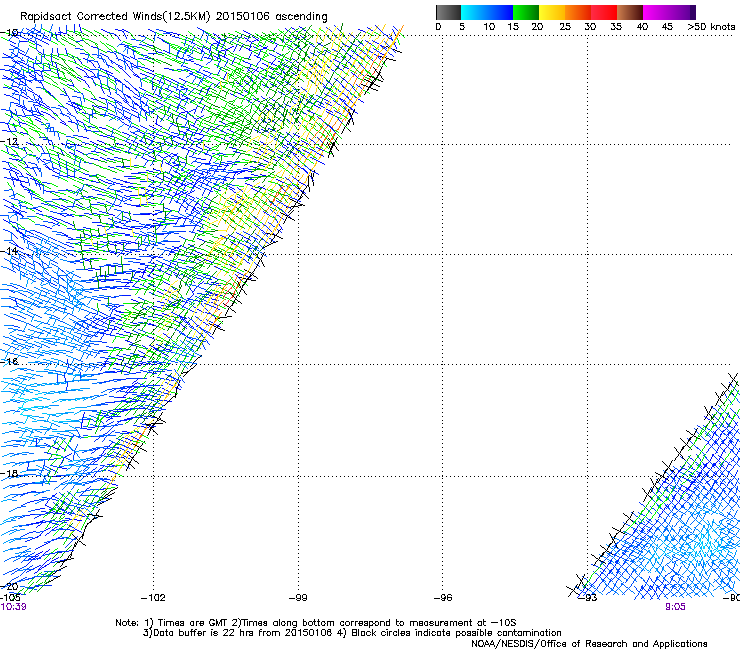Click the NOAA/NESDIS credit text

(589, 644)
